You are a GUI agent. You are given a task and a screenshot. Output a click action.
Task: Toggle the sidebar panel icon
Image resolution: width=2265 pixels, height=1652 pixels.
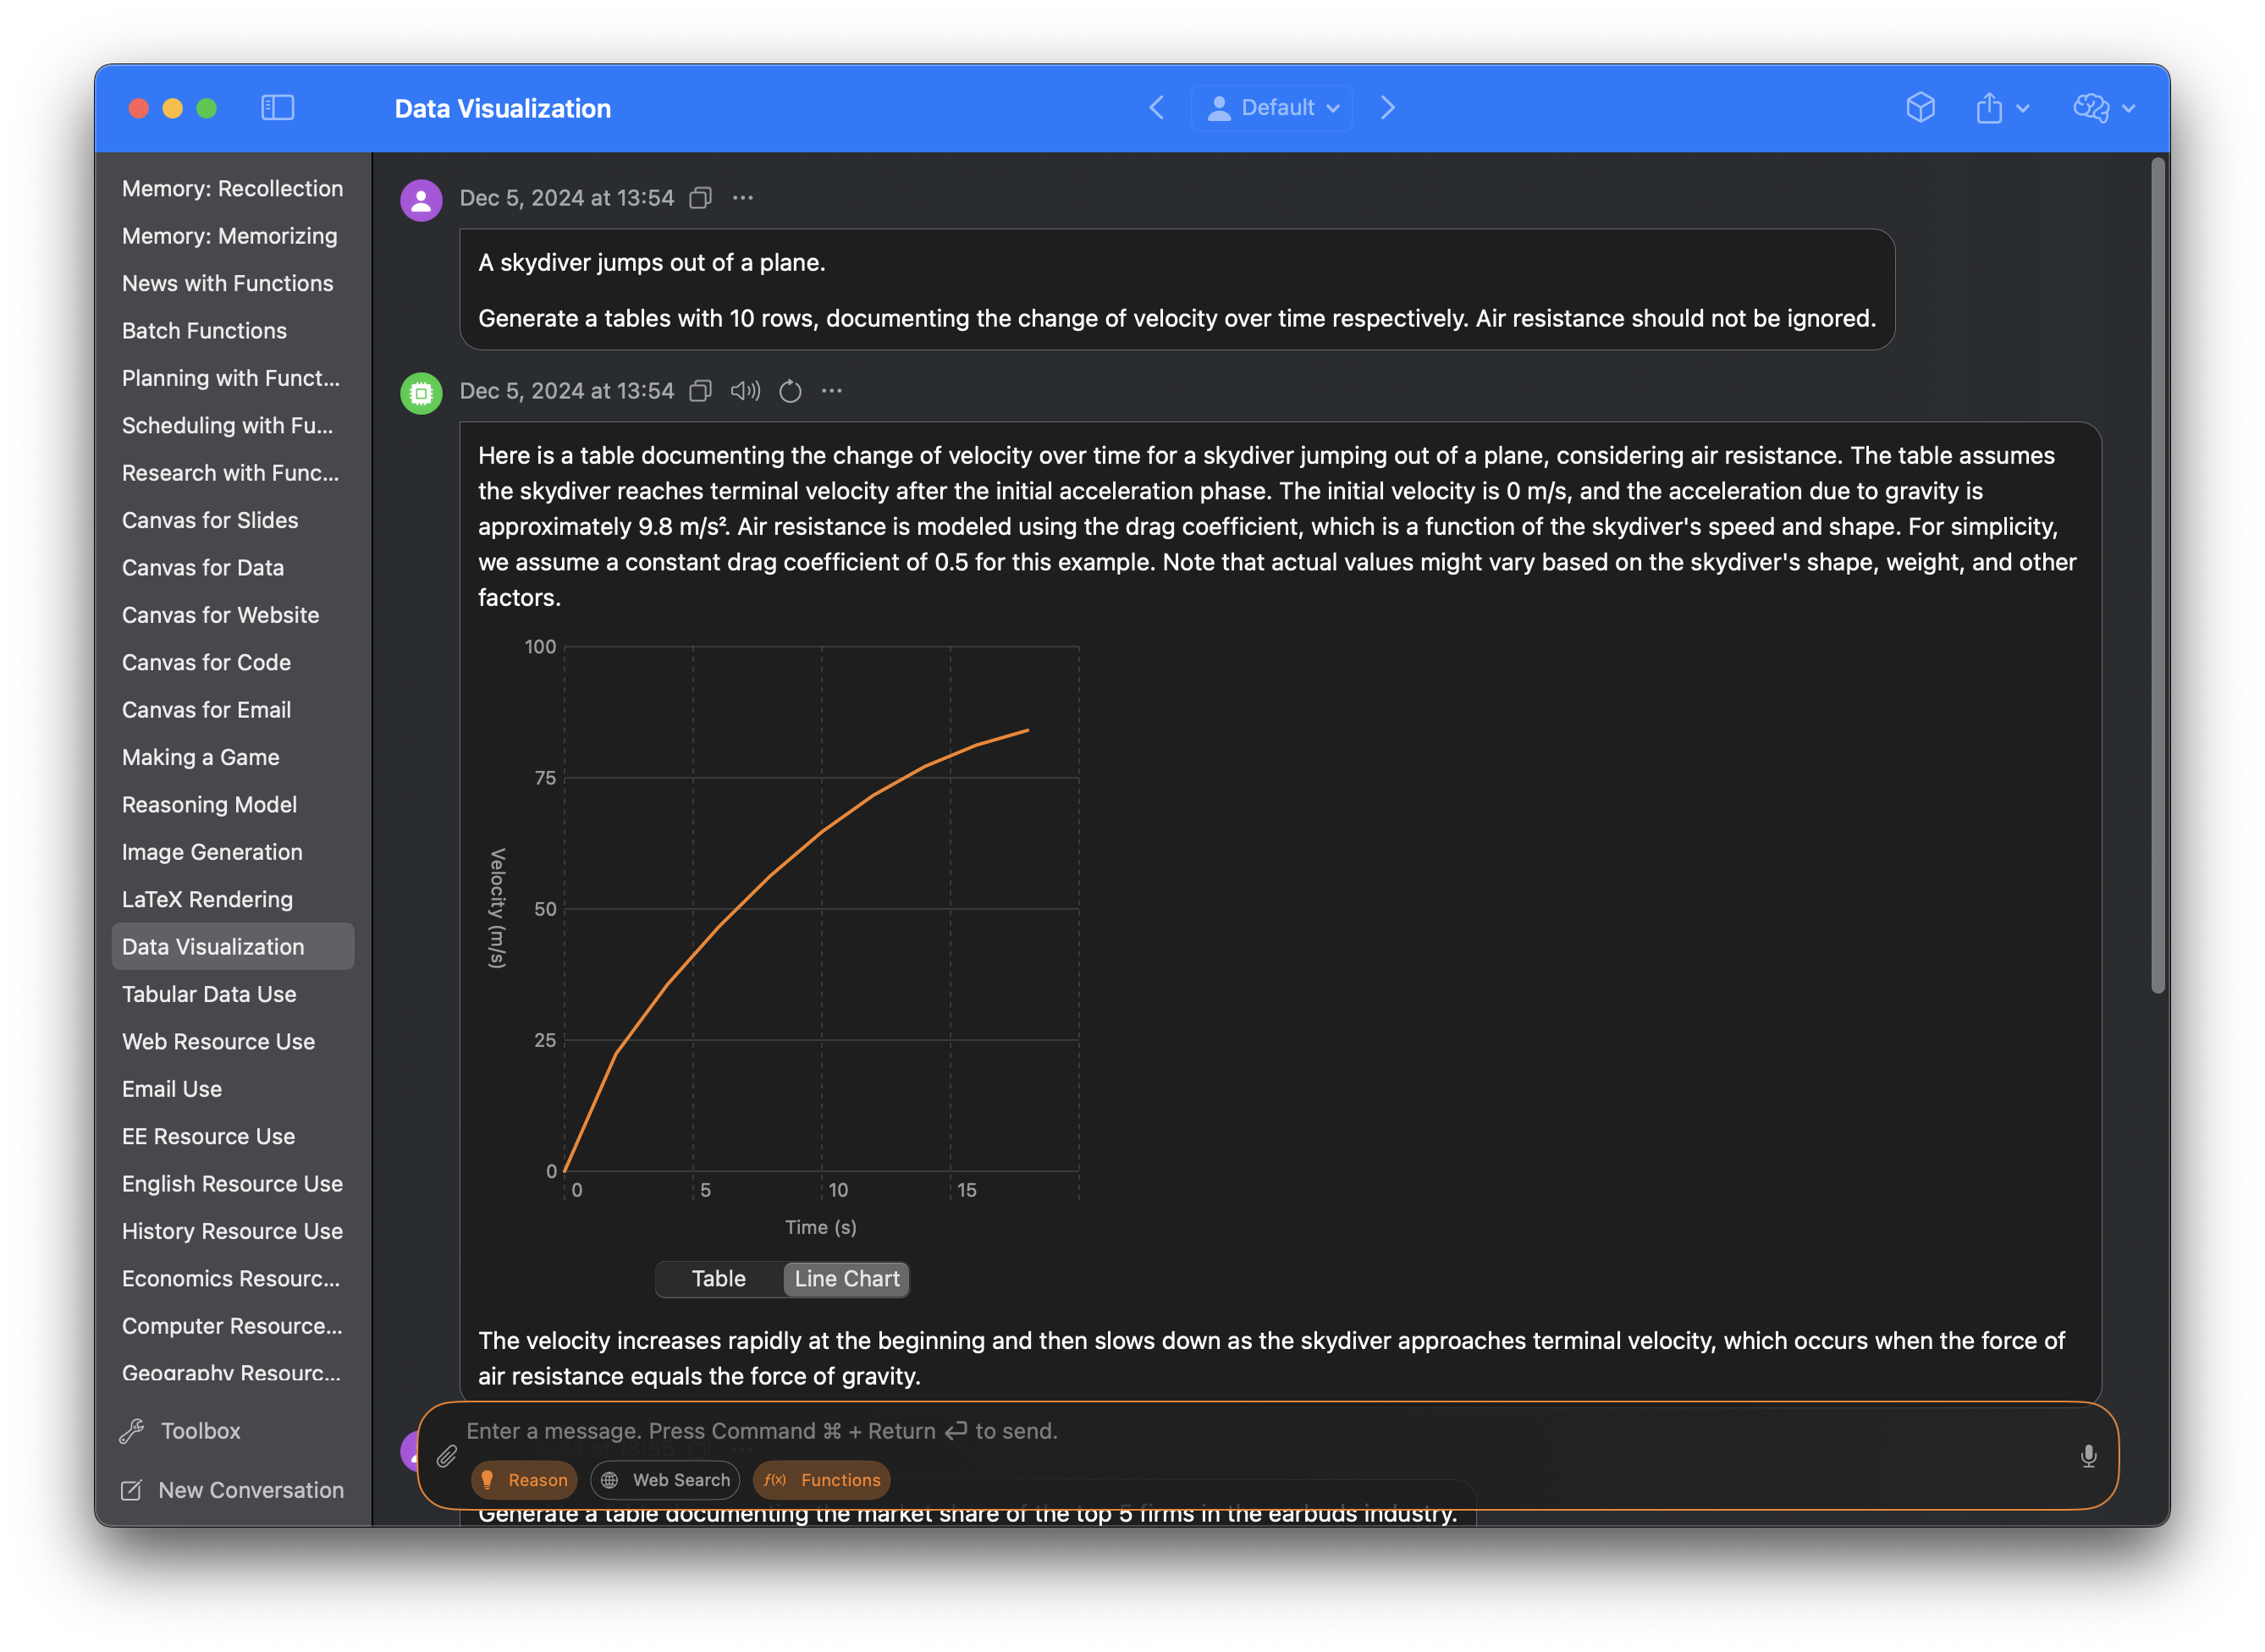277,108
